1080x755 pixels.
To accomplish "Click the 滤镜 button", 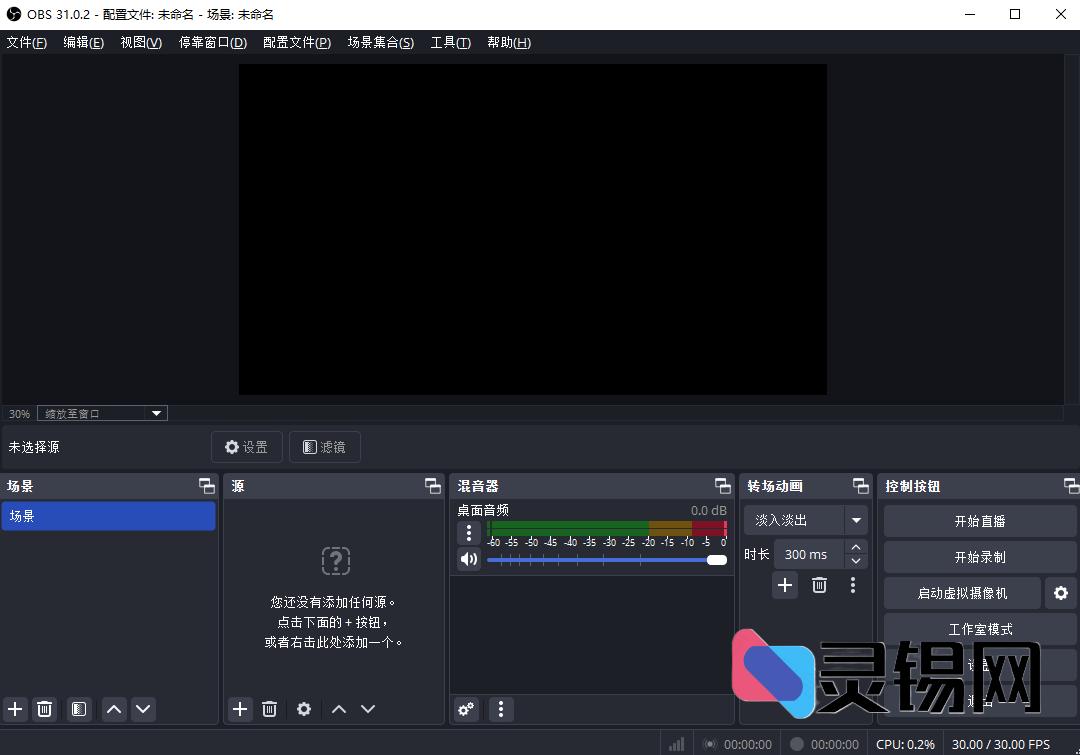I will point(324,447).
